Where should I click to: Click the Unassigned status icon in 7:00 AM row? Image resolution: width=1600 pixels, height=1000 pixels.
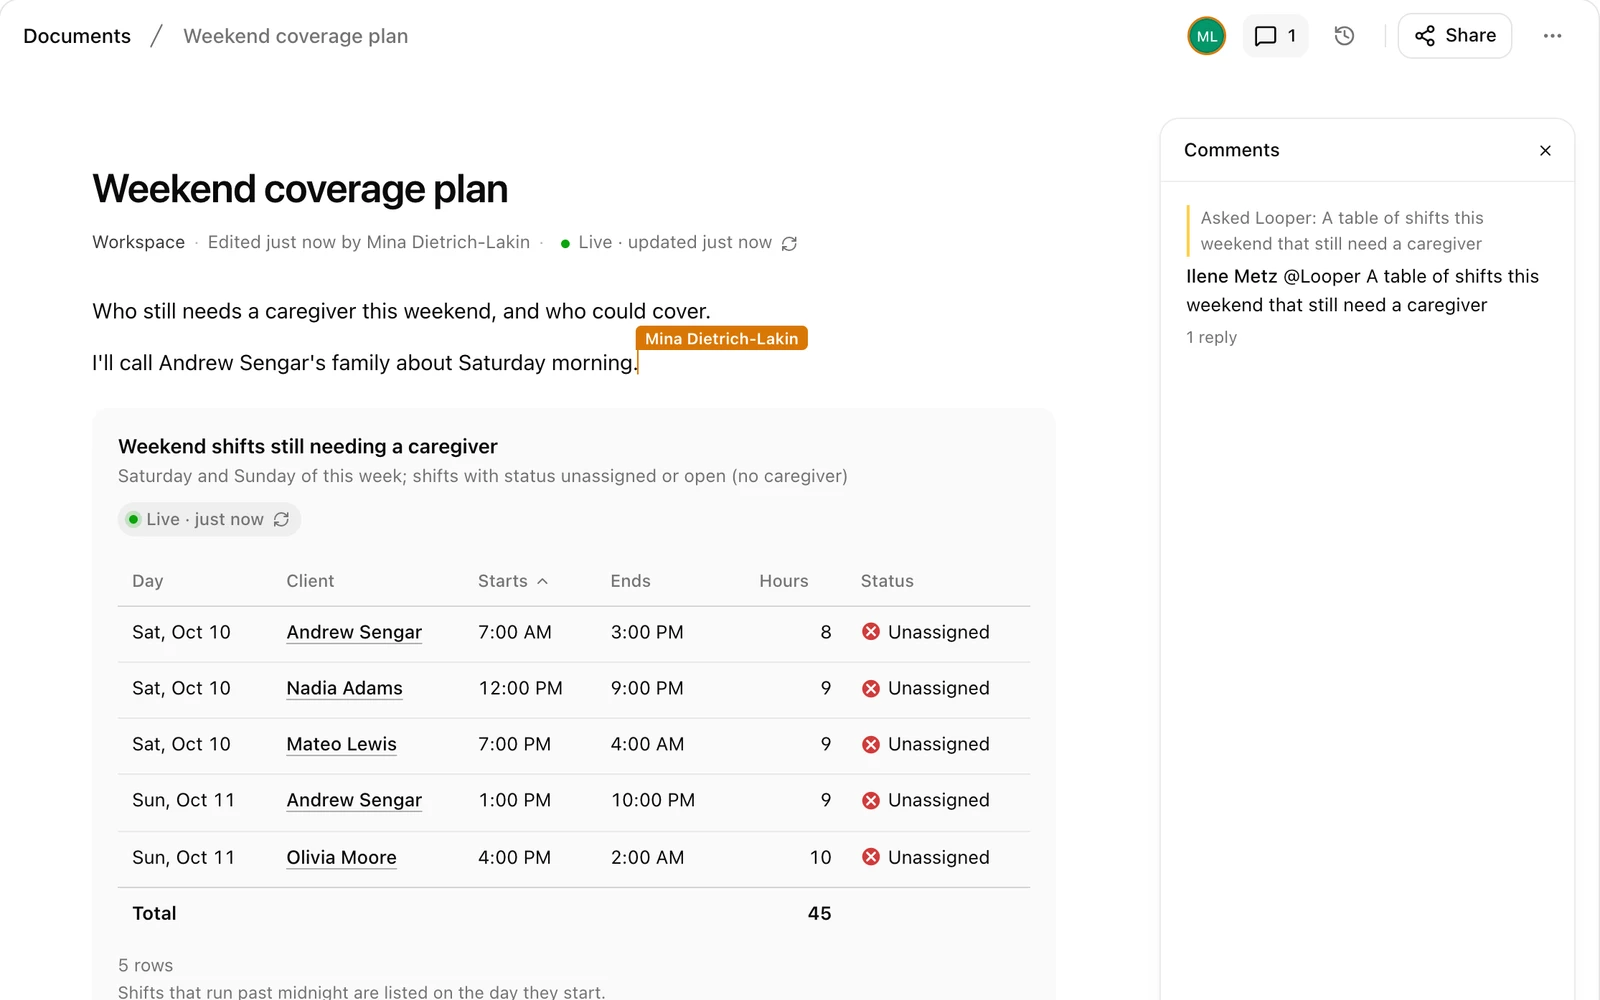coord(871,632)
